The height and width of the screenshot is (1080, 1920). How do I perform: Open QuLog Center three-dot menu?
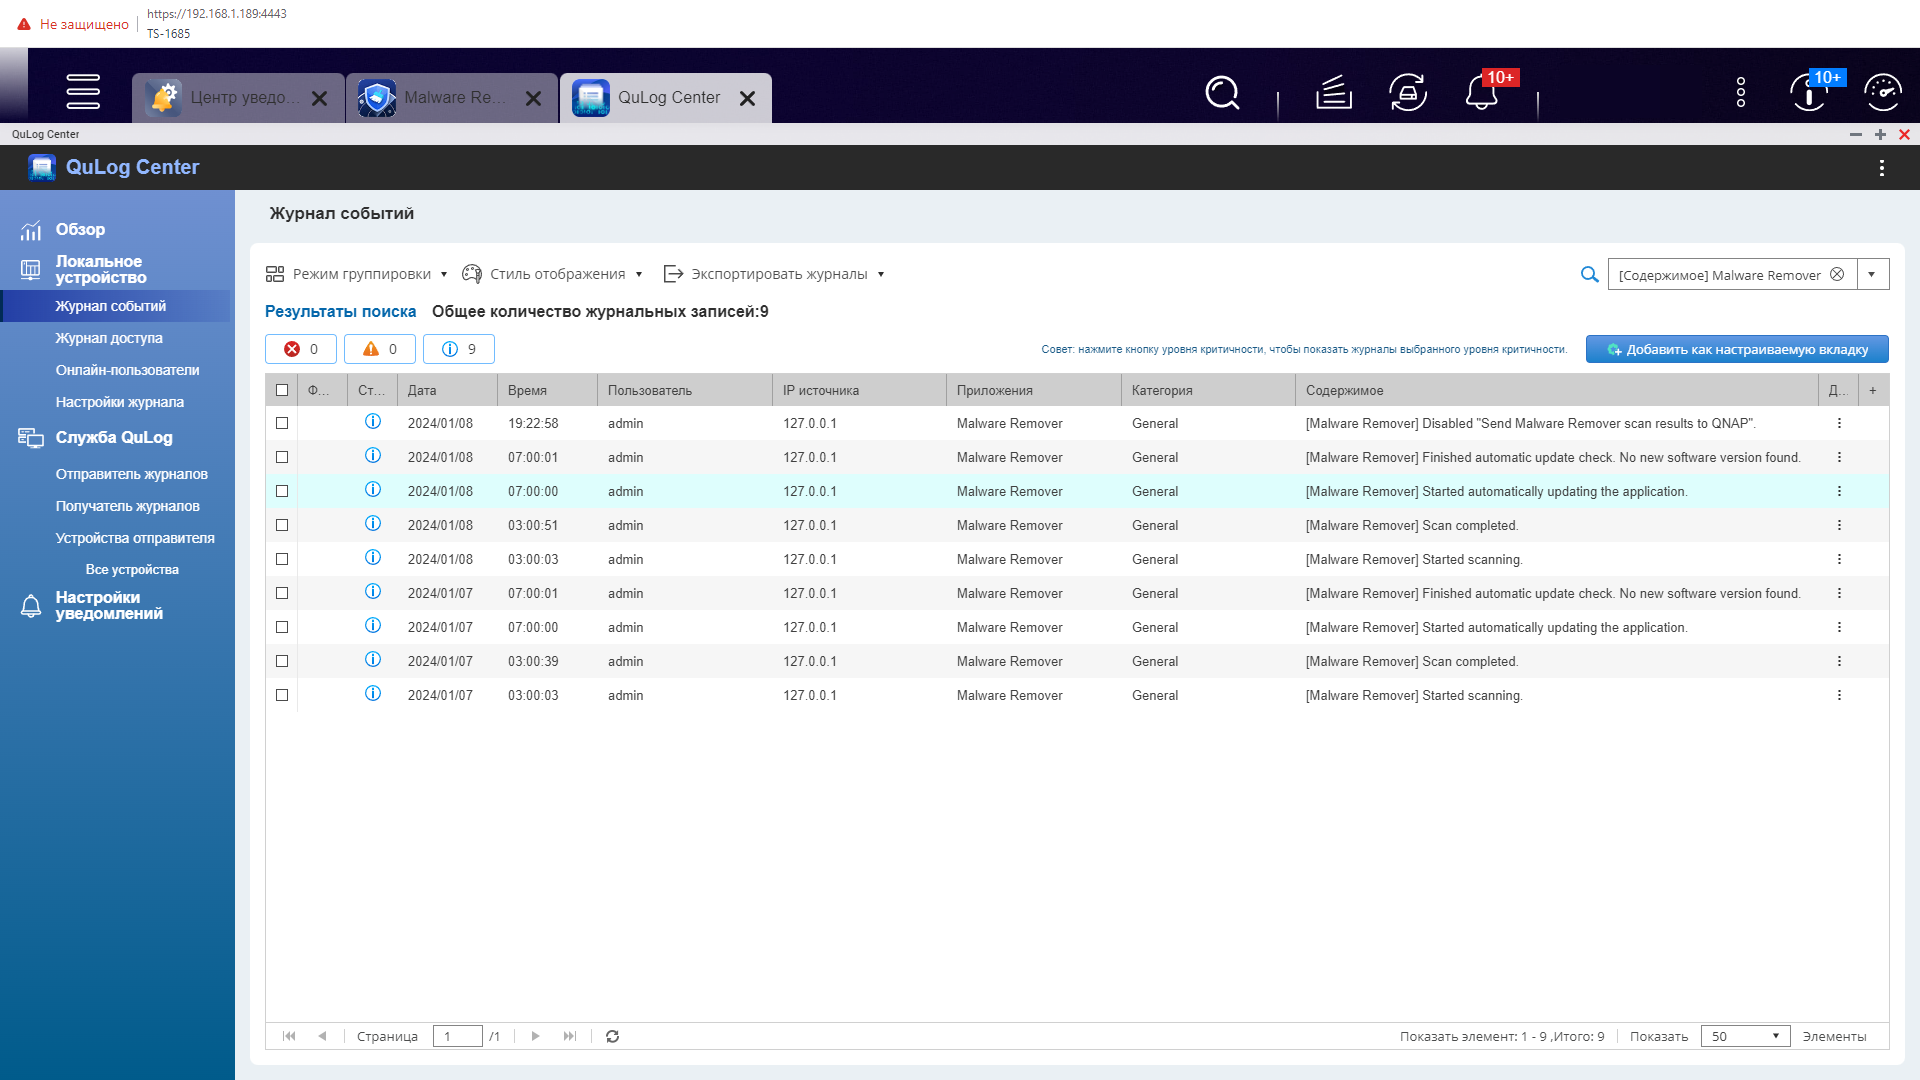(1881, 168)
